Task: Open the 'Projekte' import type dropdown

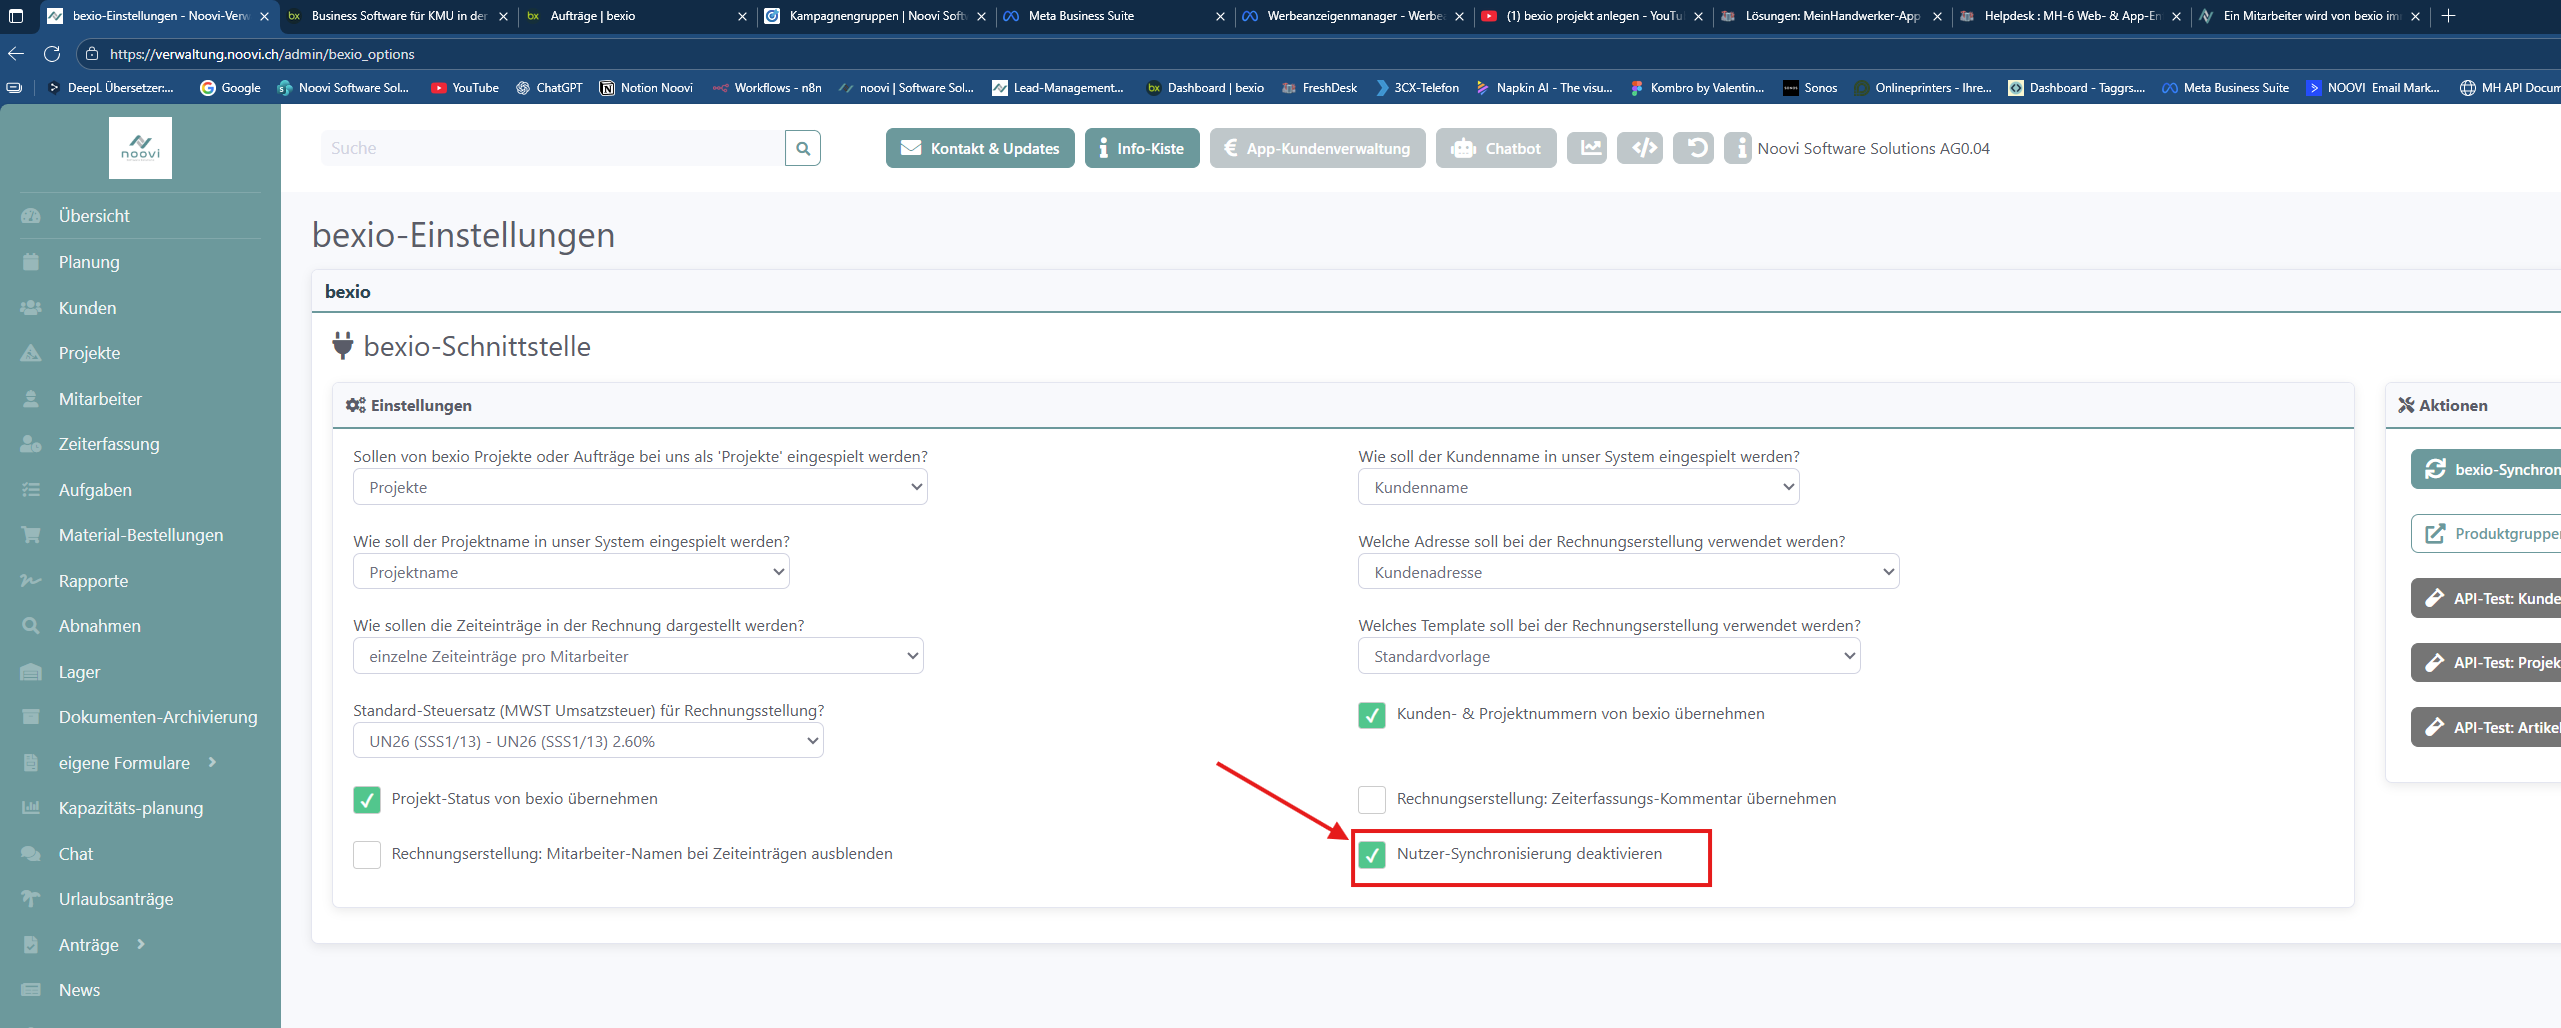Action: click(640, 487)
